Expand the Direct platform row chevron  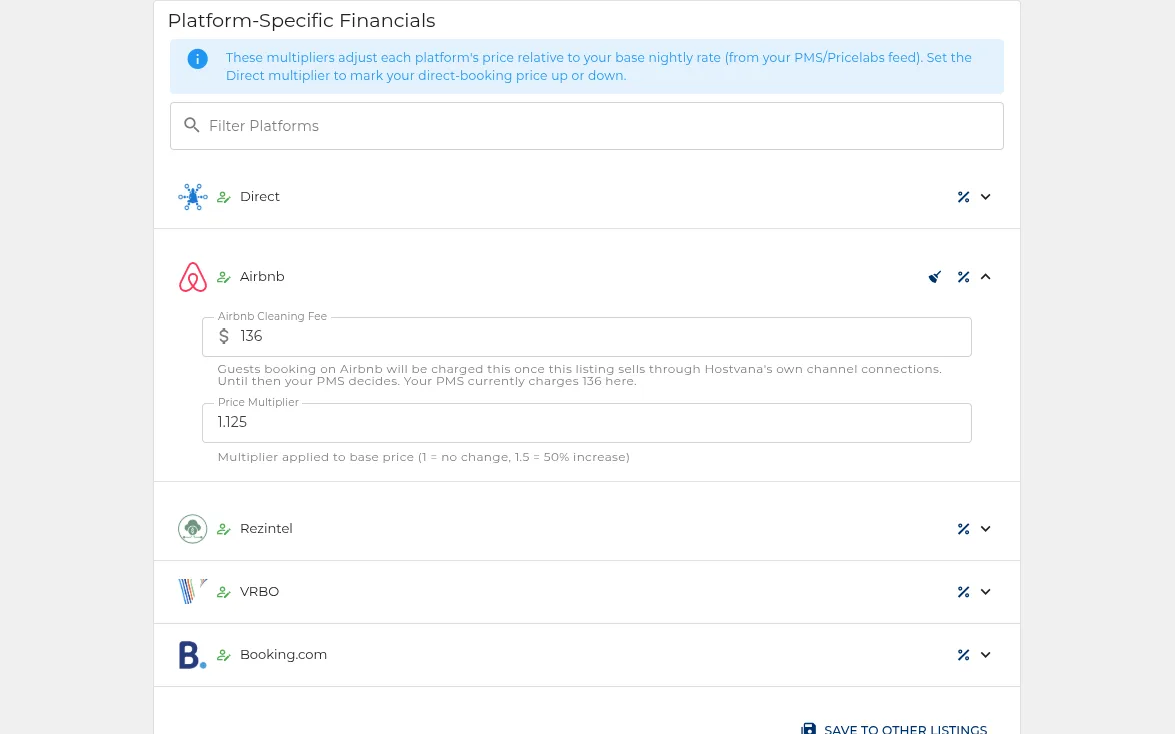(x=985, y=197)
